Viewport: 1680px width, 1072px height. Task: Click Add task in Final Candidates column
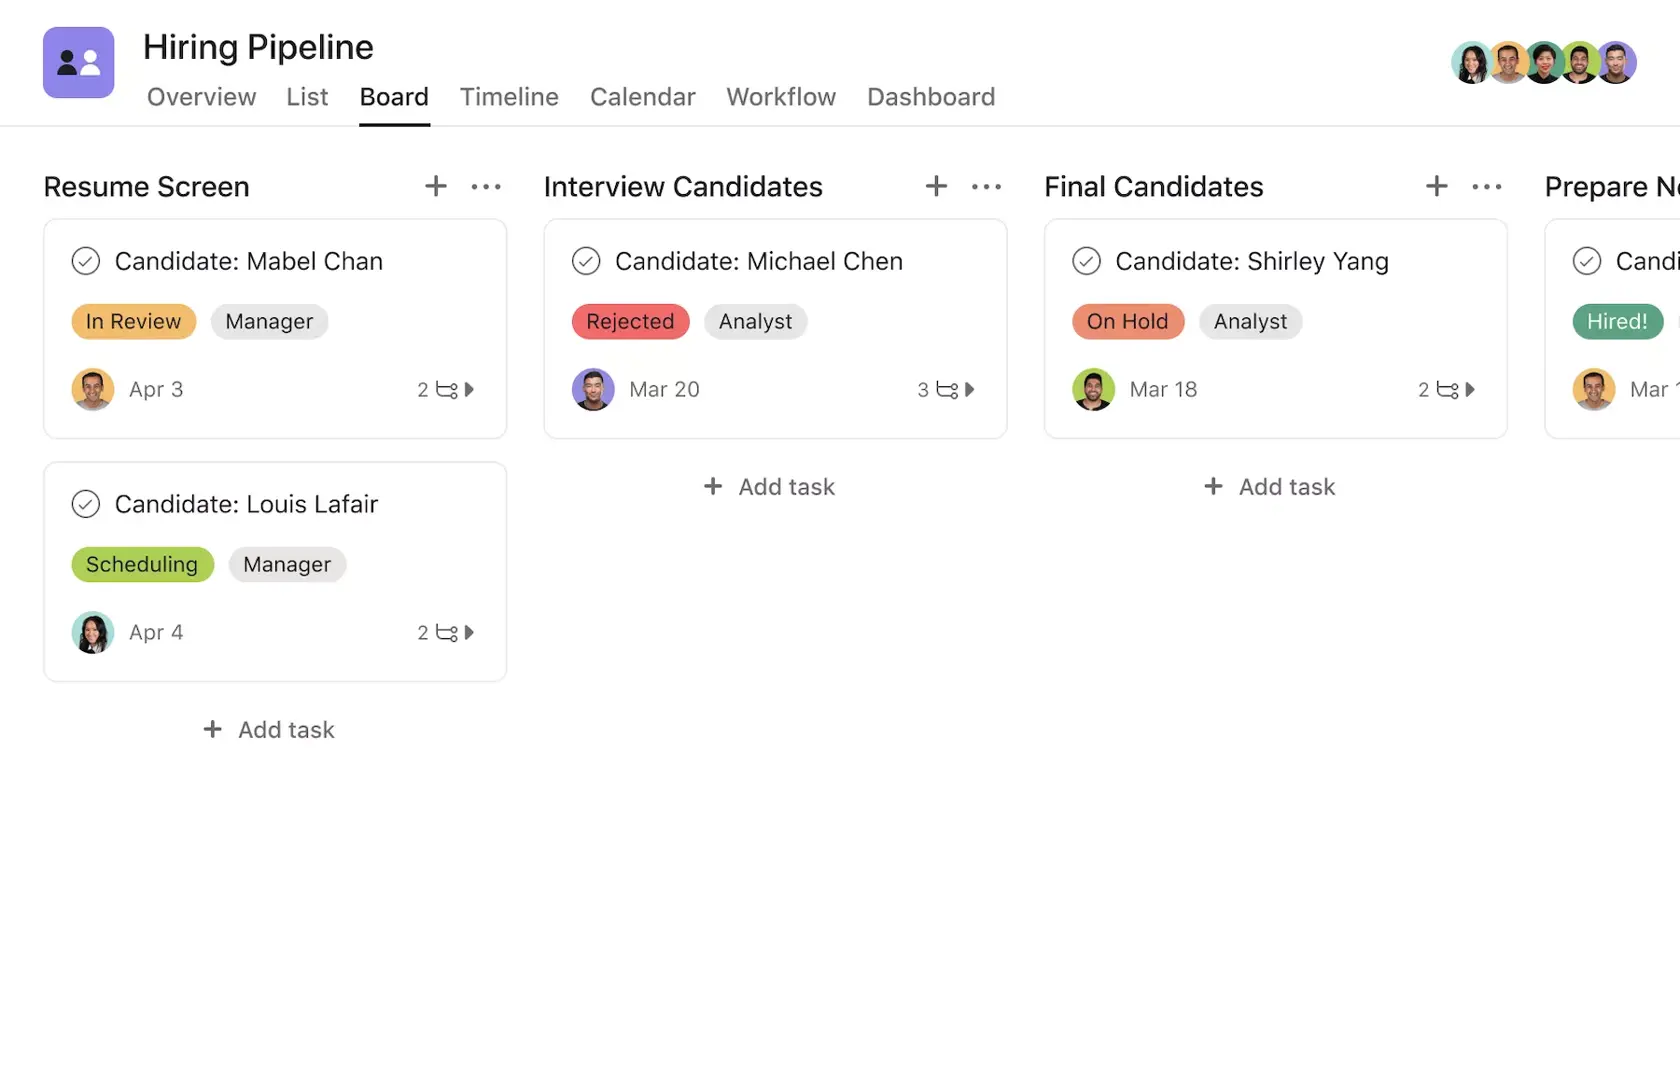[x=1269, y=487]
